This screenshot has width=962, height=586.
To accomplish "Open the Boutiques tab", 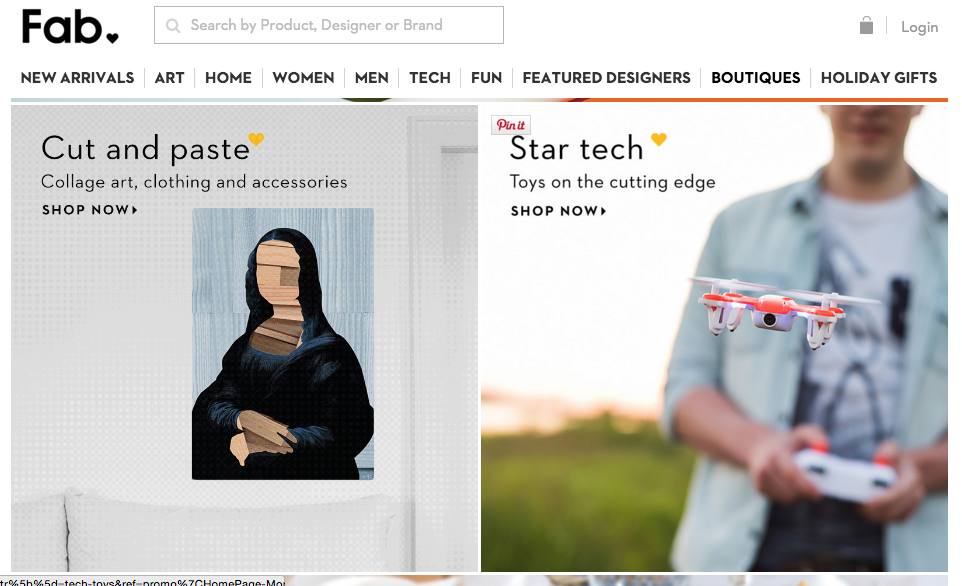I will [755, 78].
